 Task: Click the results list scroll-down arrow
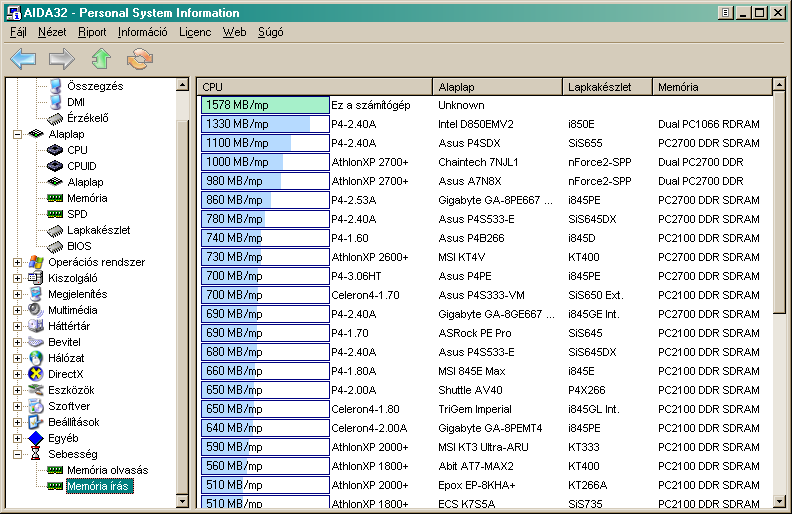[779, 501]
